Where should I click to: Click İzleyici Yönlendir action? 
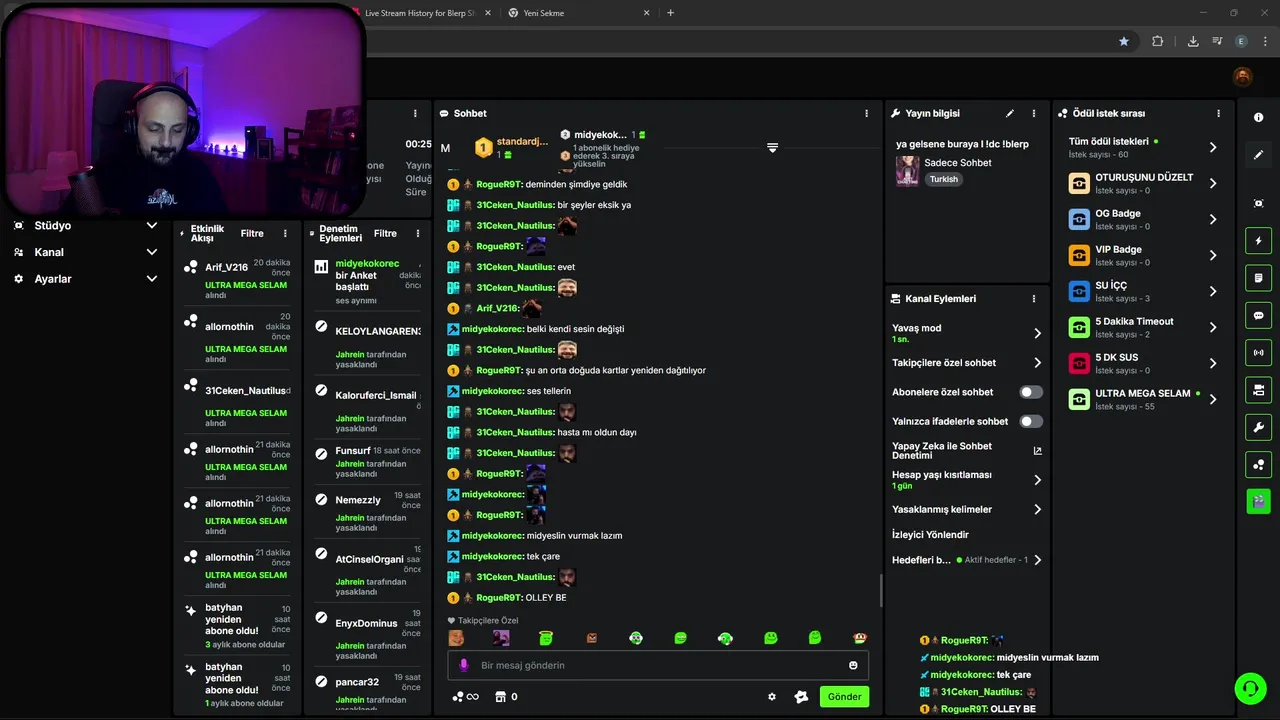[930, 535]
